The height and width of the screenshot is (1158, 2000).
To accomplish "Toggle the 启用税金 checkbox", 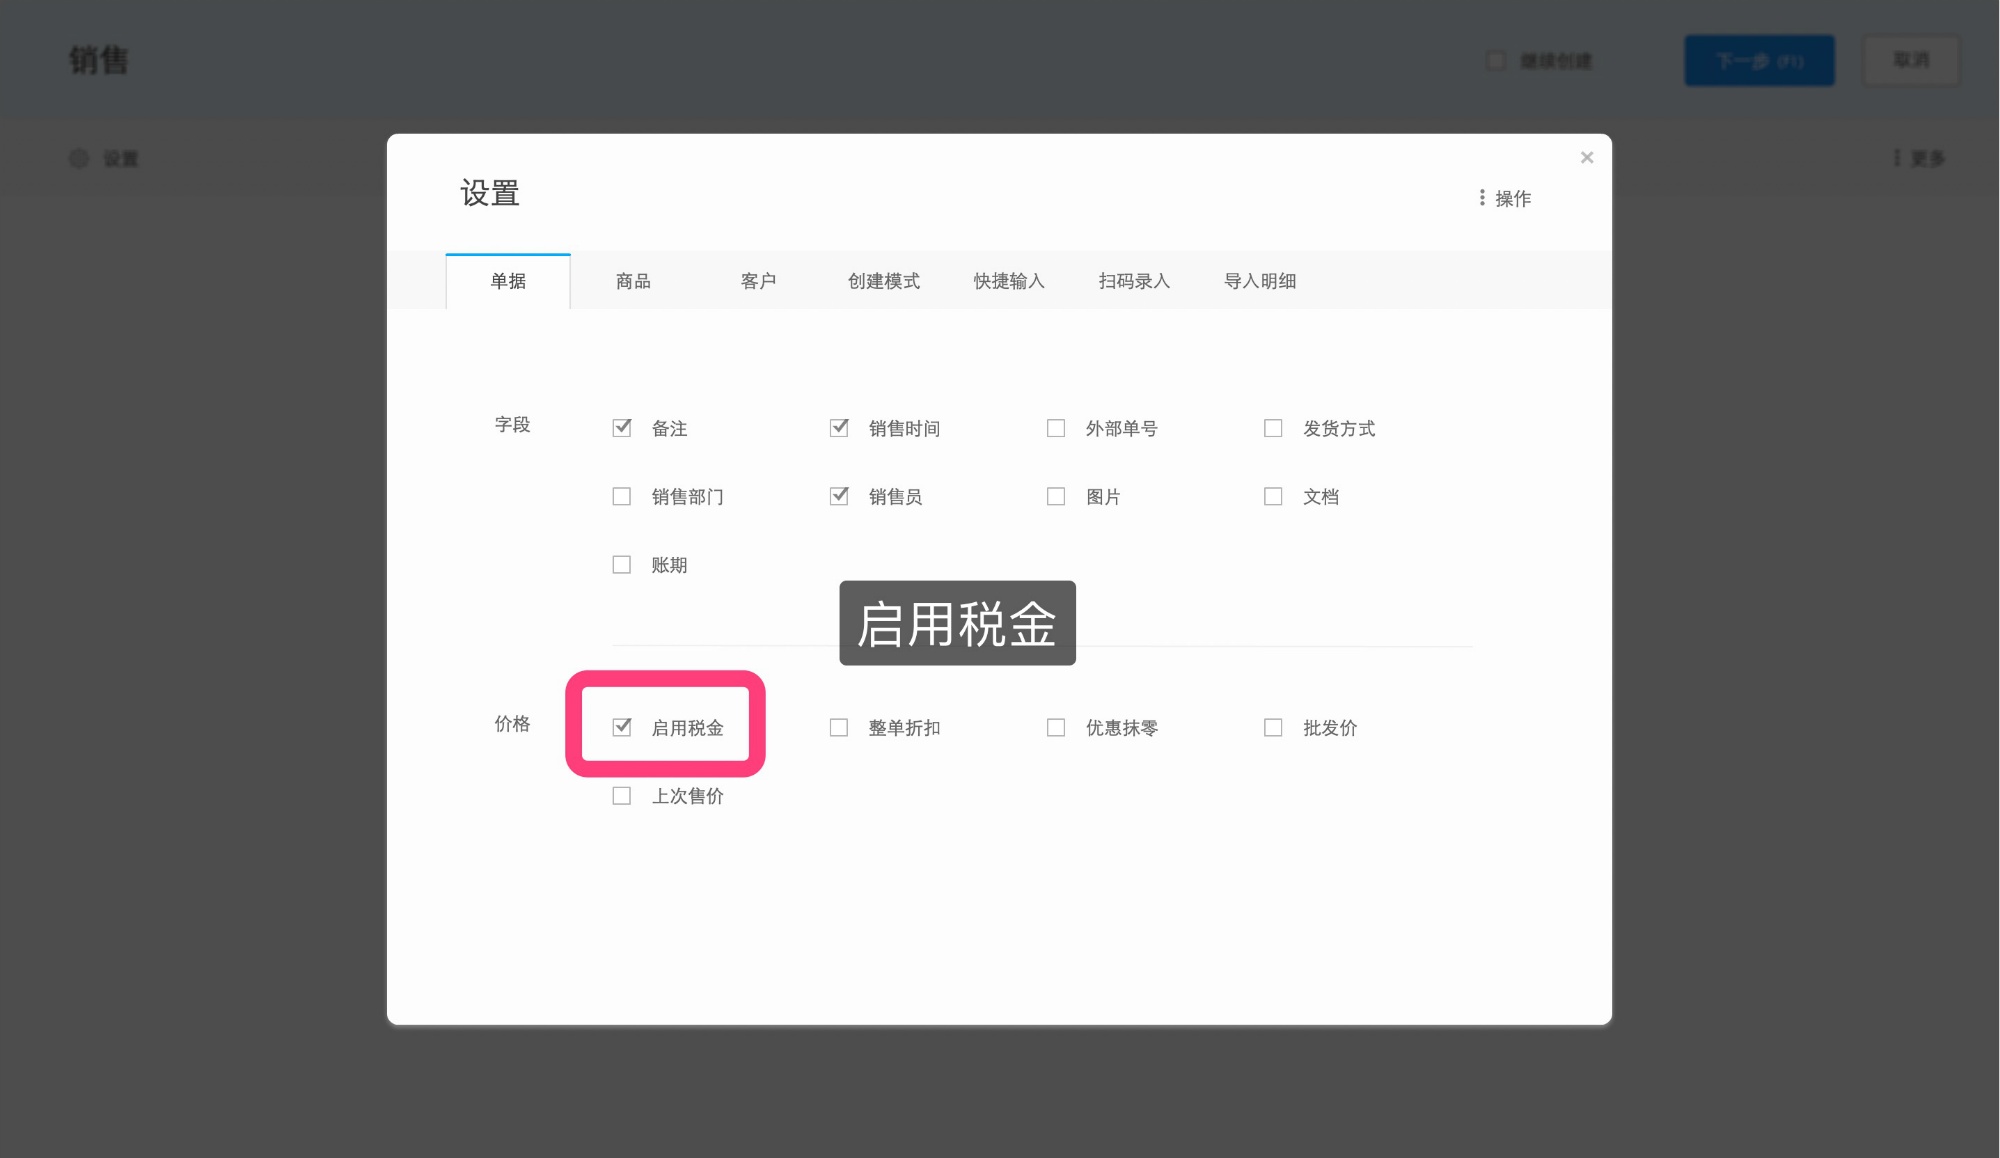I will (x=622, y=727).
